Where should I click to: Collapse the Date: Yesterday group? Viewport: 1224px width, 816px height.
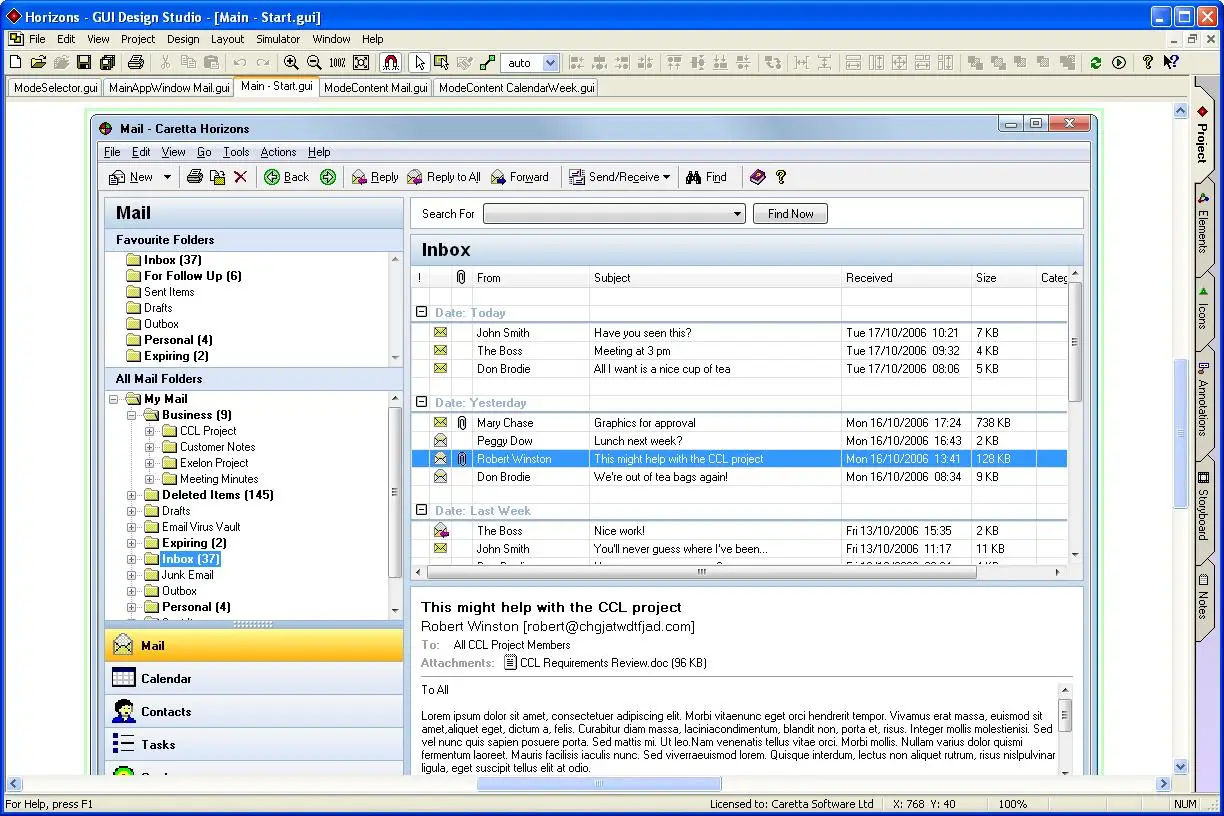(422, 402)
